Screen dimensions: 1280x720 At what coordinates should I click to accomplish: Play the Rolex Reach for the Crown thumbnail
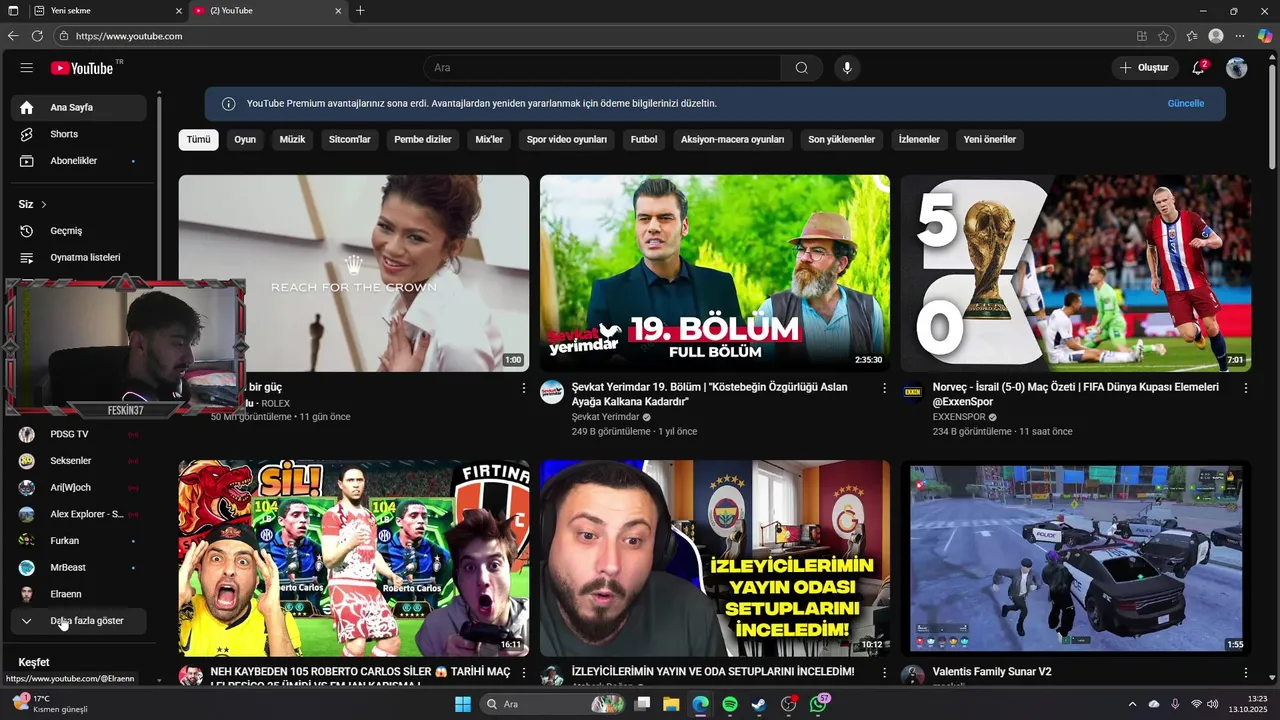point(354,273)
